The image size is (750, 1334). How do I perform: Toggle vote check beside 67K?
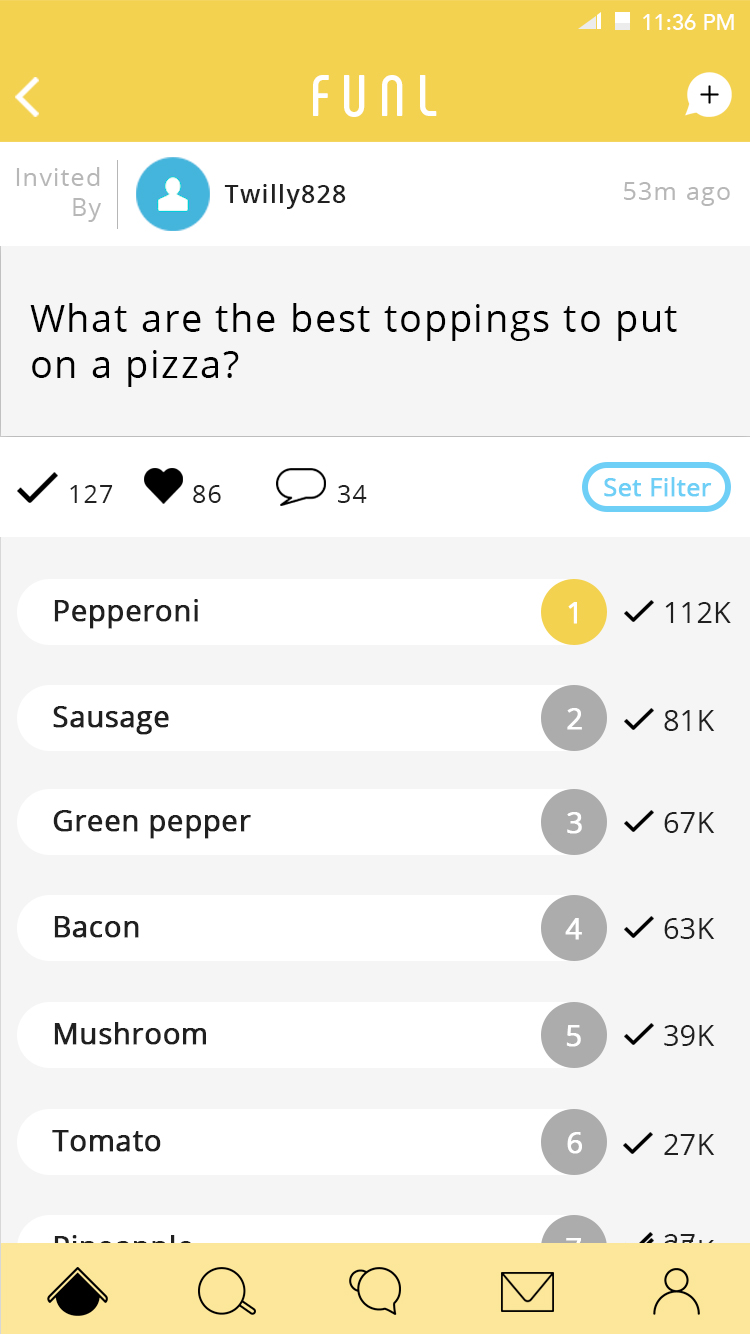638,822
